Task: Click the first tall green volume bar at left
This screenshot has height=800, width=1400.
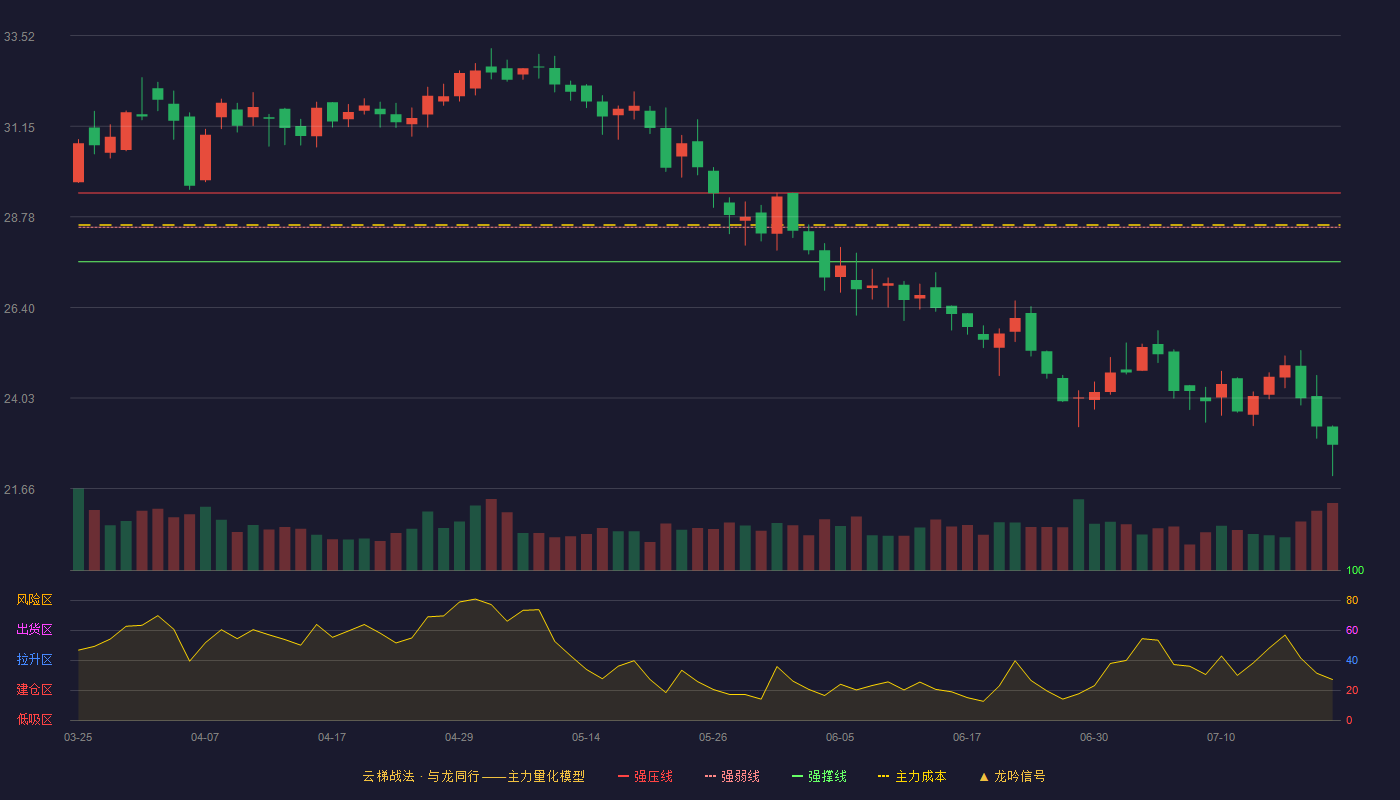Action: (78, 529)
